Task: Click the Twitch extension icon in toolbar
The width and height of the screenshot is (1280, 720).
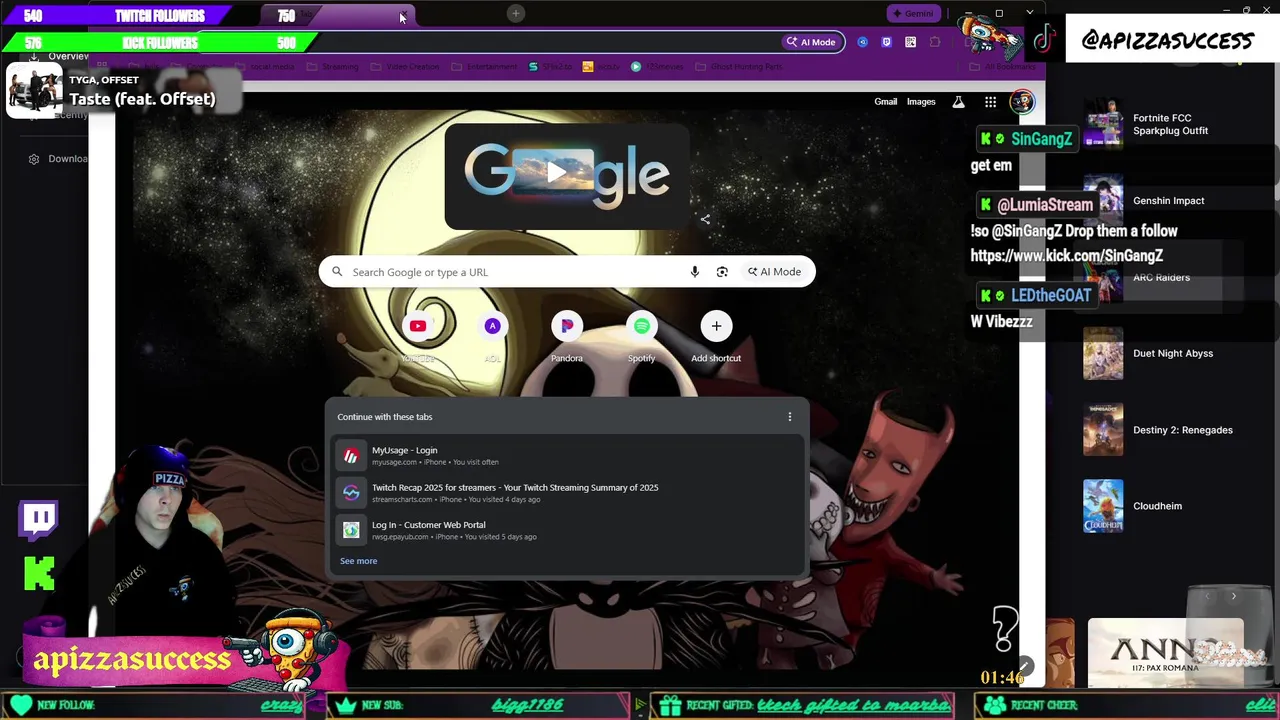Action: tap(886, 42)
